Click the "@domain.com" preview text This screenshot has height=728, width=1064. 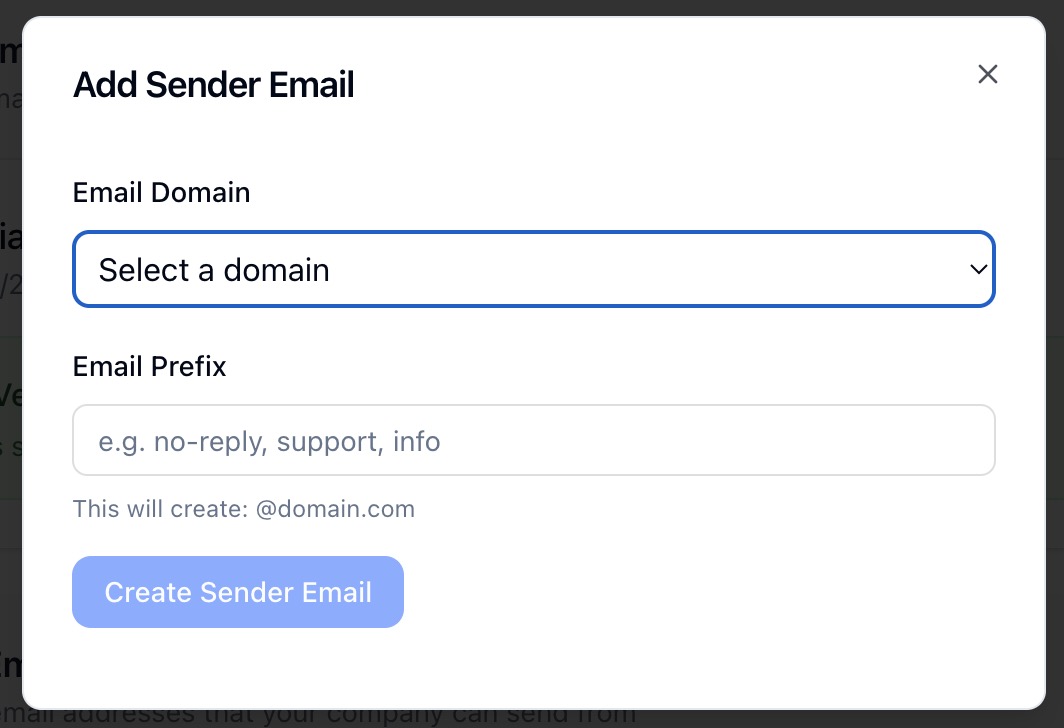click(335, 509)
